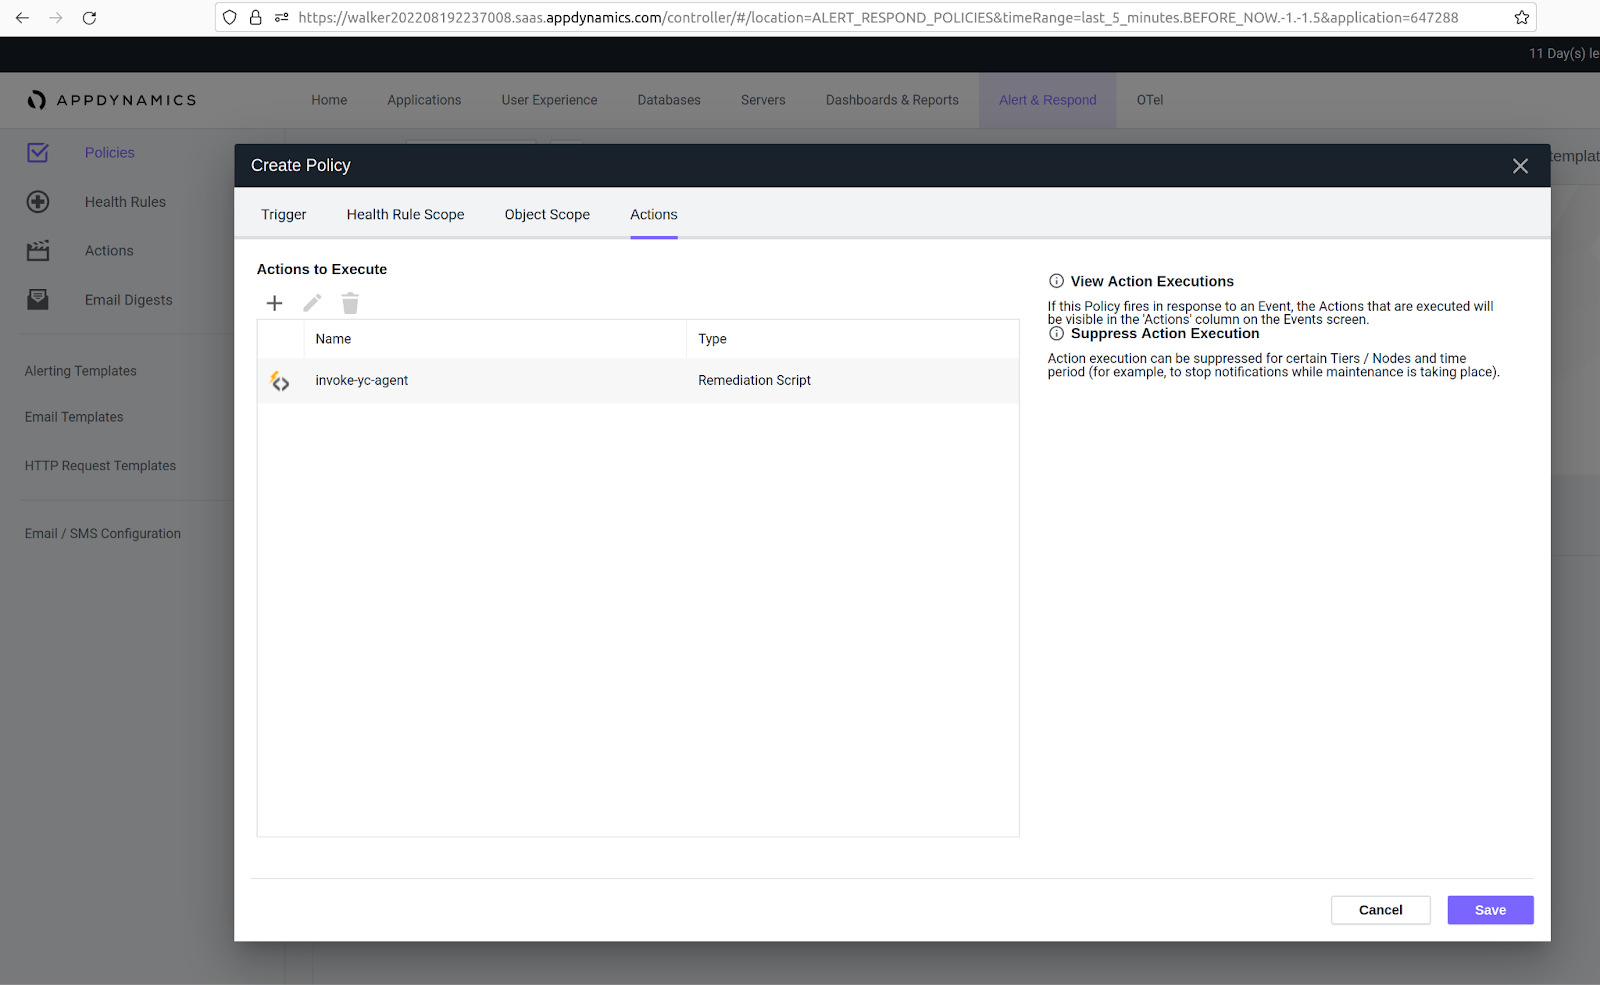Click the View Action Executions info icon
This screenshot has width=1600, height=985.
pos(1056,281)
